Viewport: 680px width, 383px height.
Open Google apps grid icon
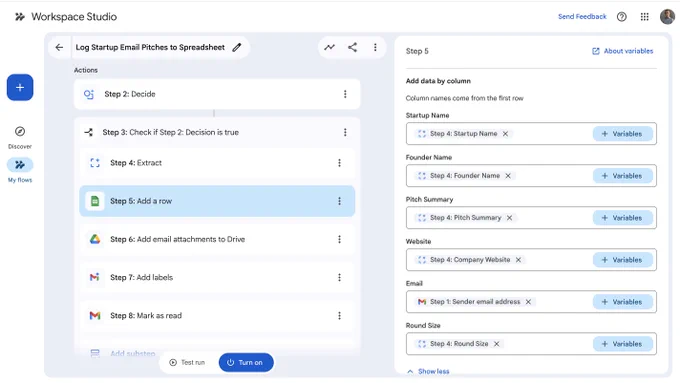coord(644,17)
